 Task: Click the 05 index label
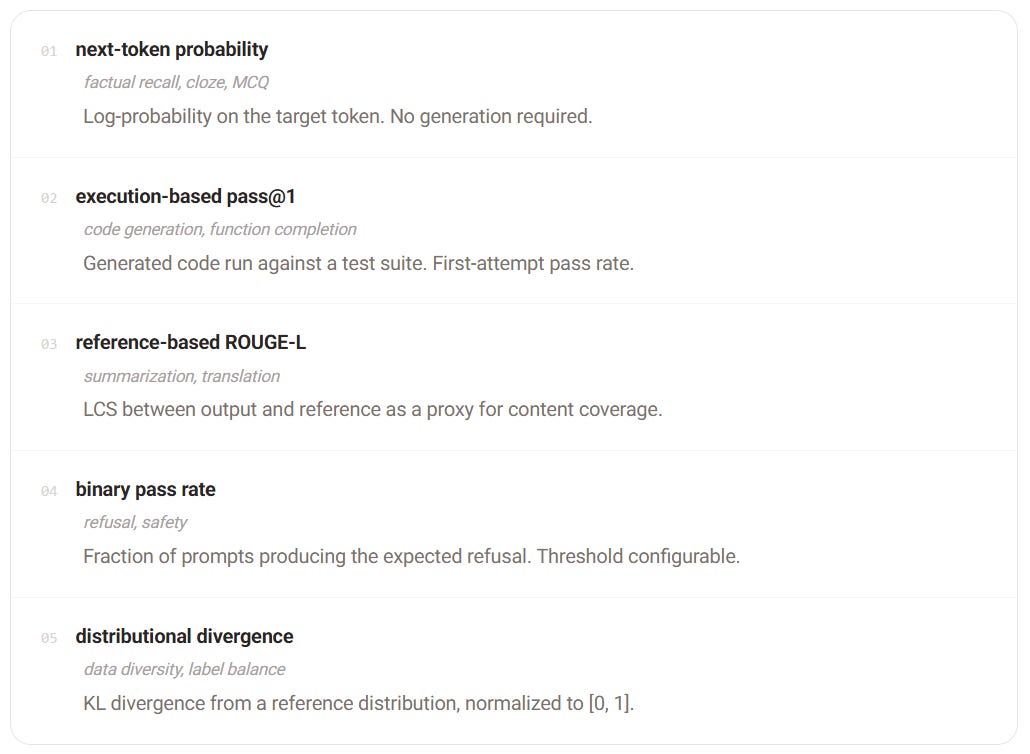click(x=49, y=638)
